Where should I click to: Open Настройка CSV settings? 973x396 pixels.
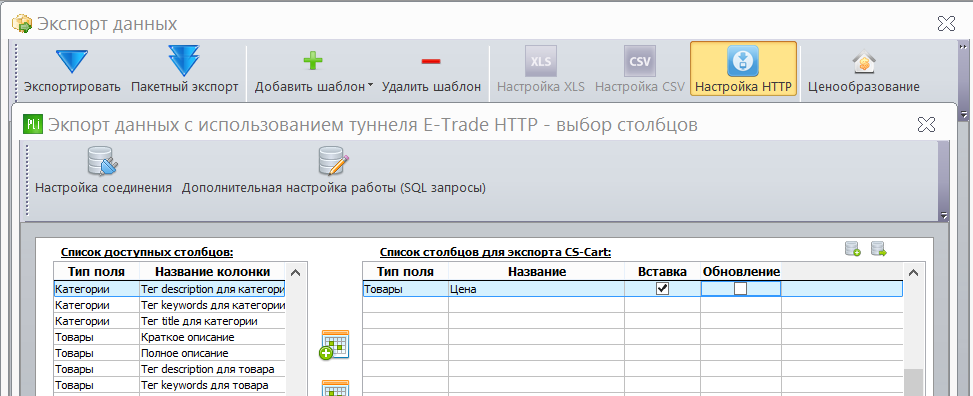point(639,70)
